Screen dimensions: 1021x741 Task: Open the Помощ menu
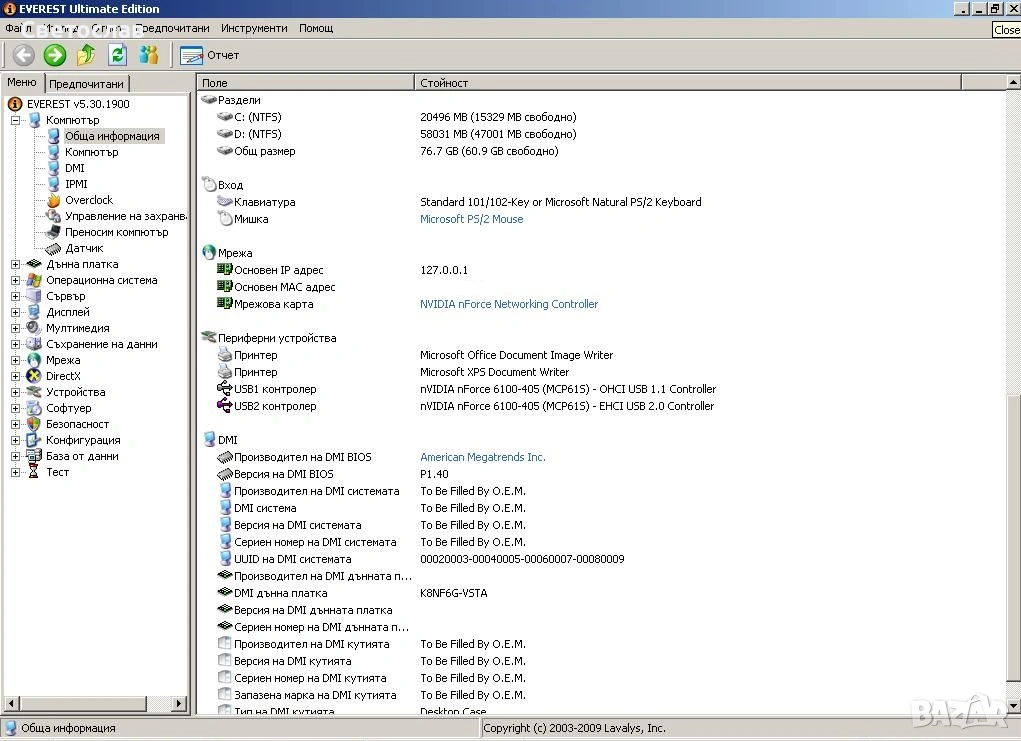pos(316,28)
